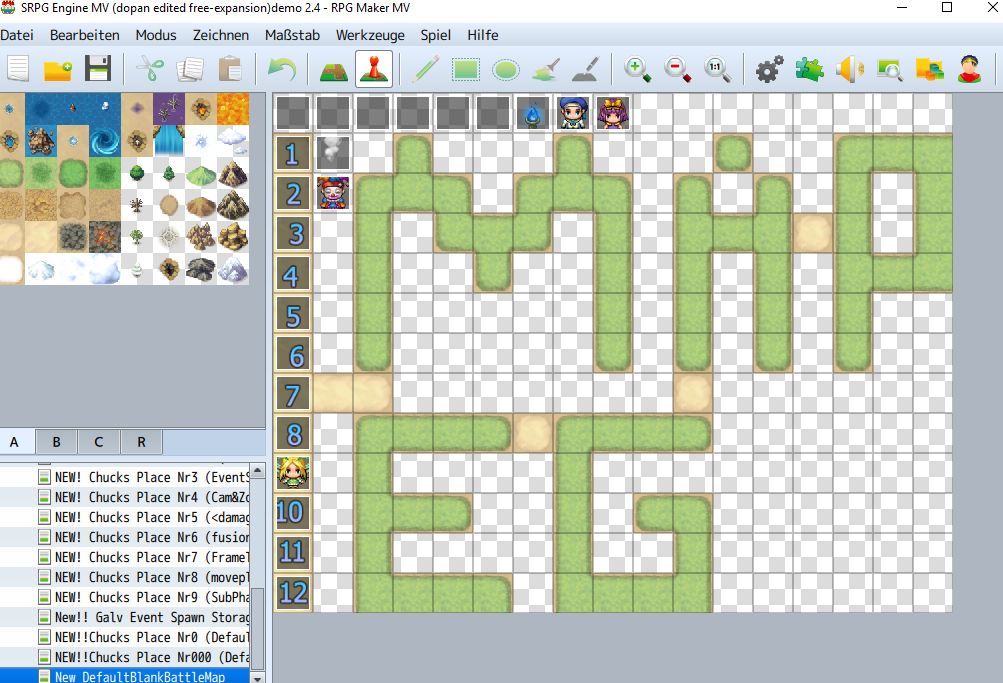Click map list scrollbar up arrow
The image size is (1003, 683).
[x=258, y=471]
